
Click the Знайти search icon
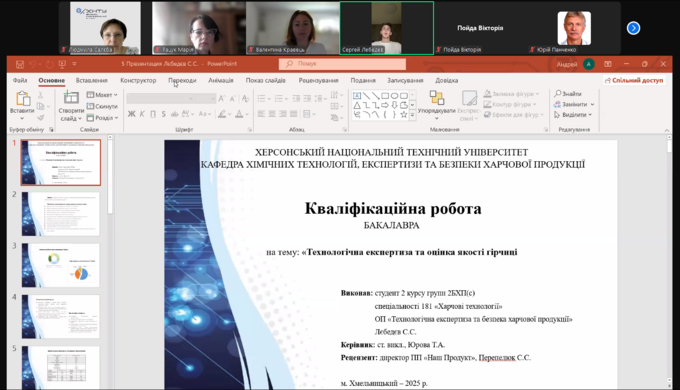pos(558,94)
